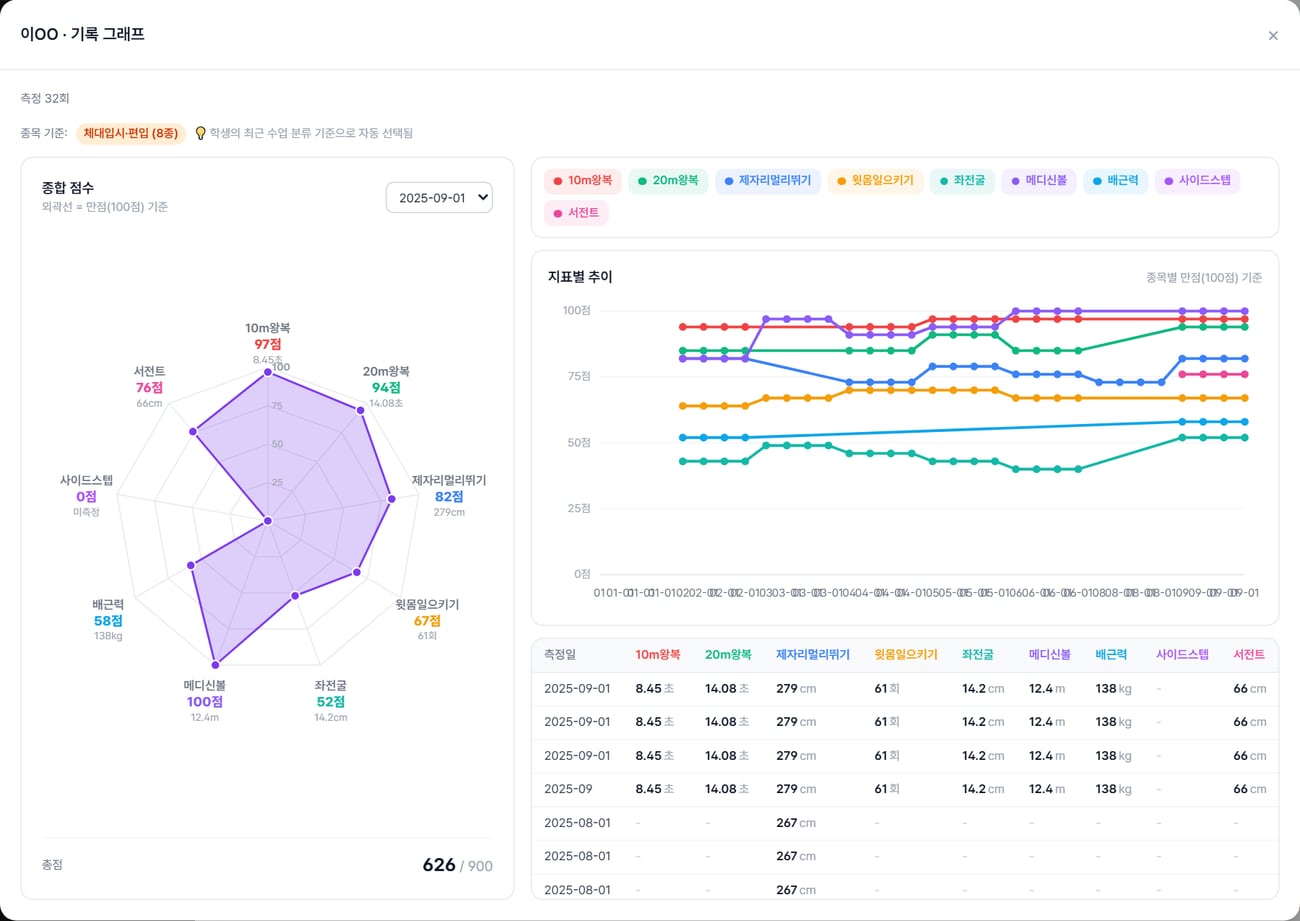Click the 서전트 table column header

tap(1249, 655)
